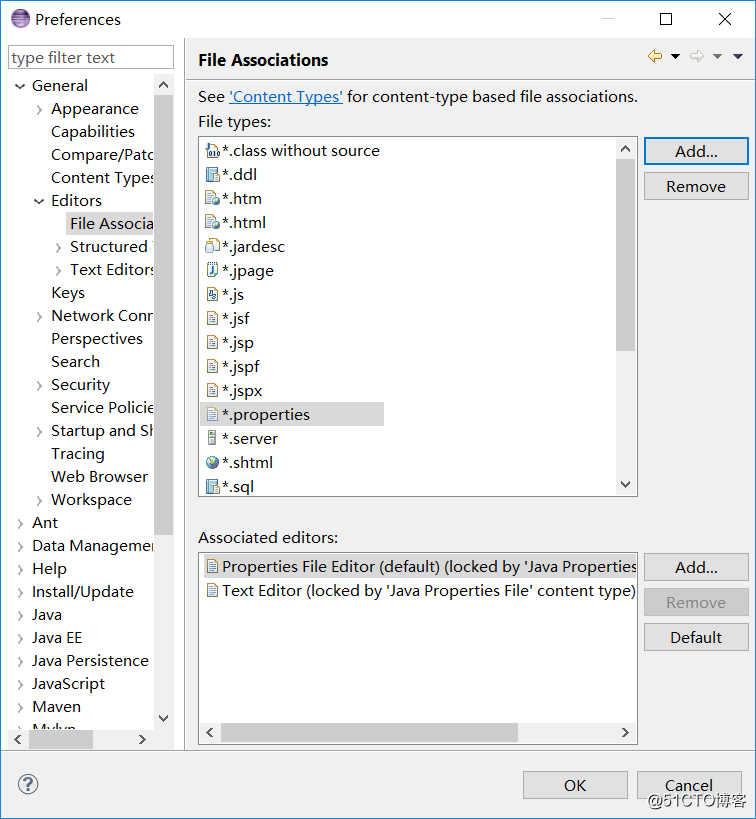
Task: Open the Web Browser preference page
Action: tap(99, 476)
